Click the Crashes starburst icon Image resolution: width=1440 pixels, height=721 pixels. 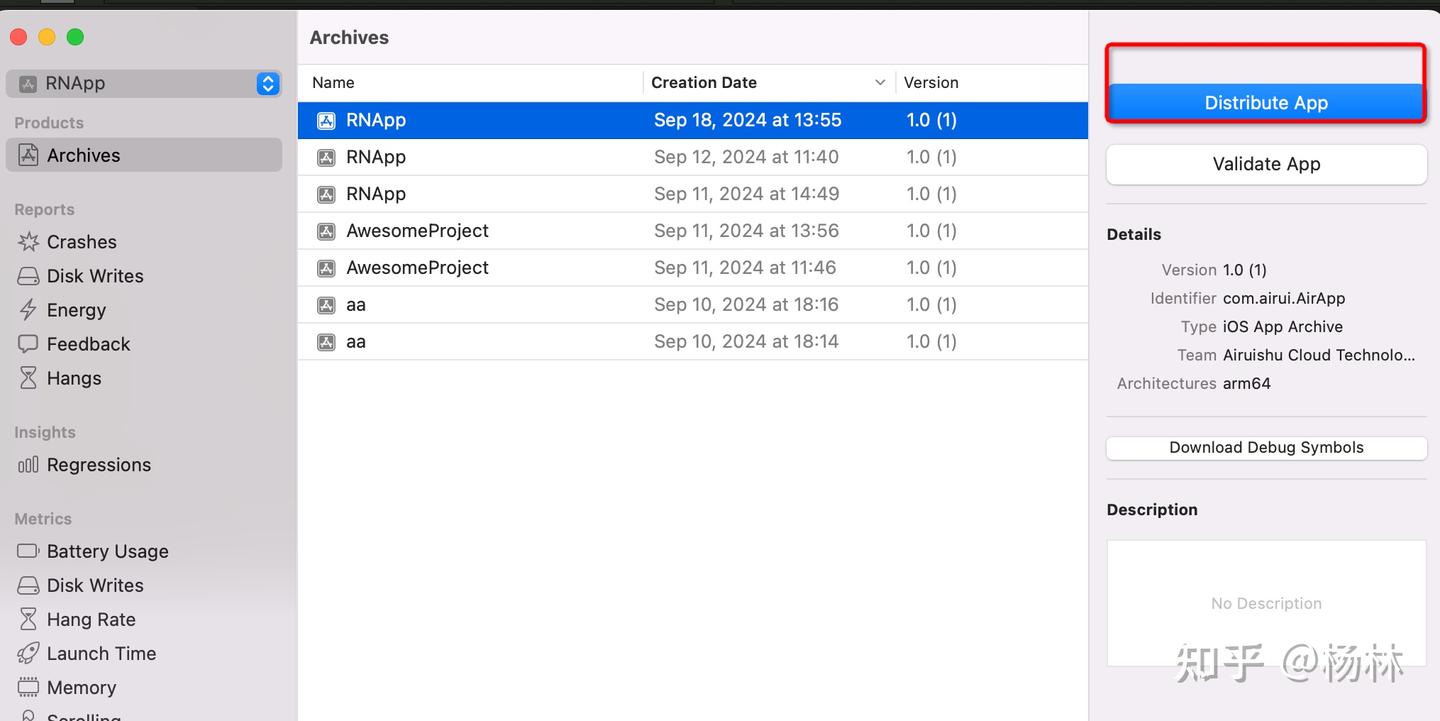coord(28,242)
